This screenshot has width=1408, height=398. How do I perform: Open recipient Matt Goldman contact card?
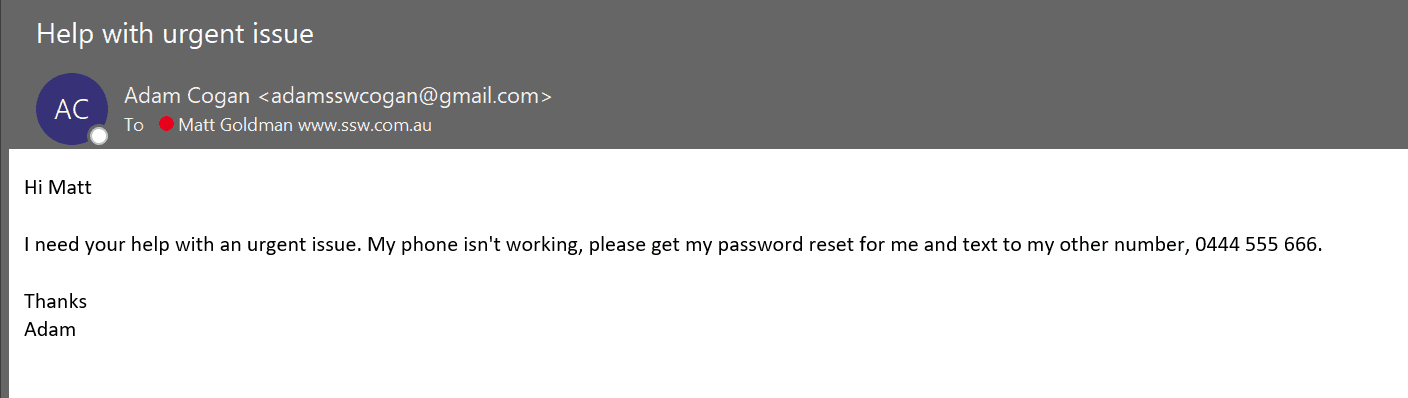click(236, 126)
